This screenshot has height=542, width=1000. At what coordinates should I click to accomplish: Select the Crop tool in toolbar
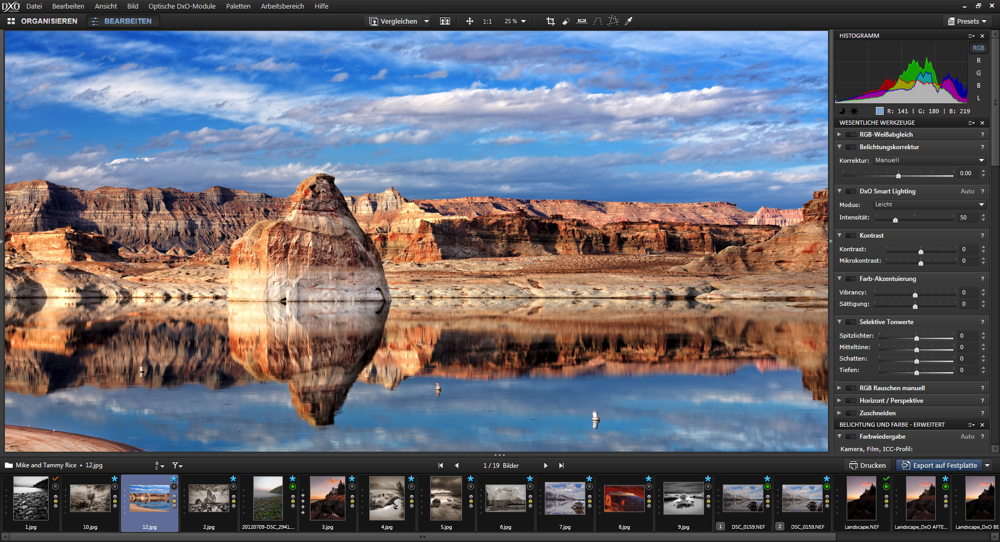(550, 21)
